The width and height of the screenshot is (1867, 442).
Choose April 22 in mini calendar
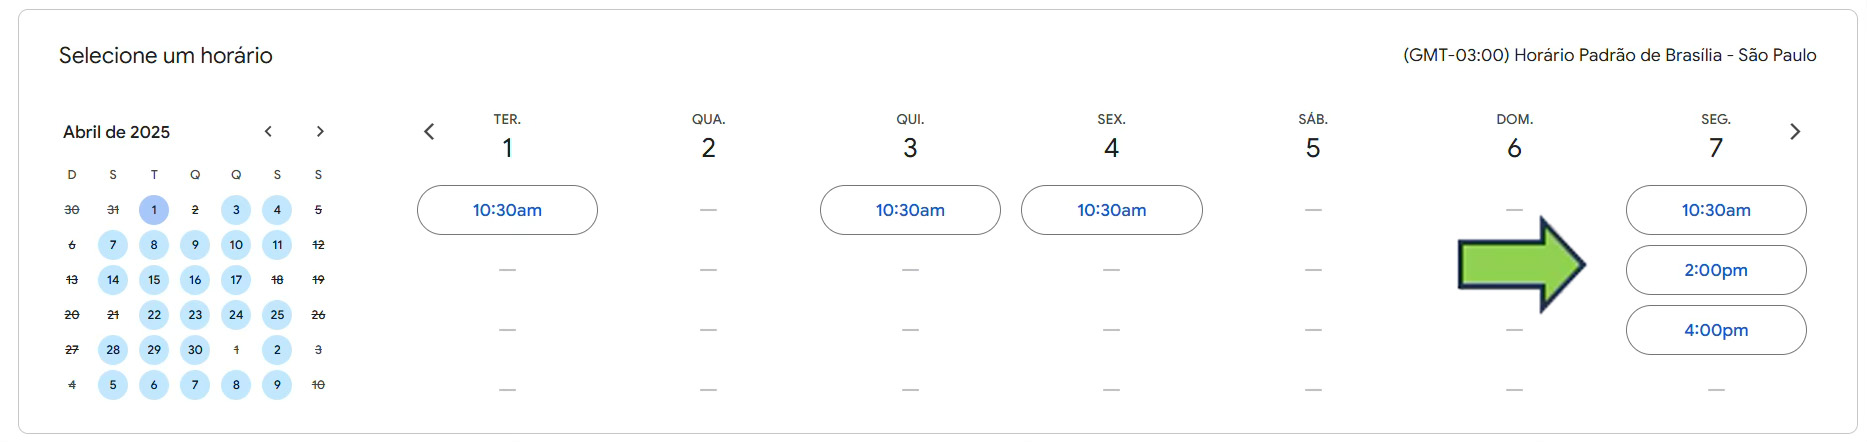[154, 315]
